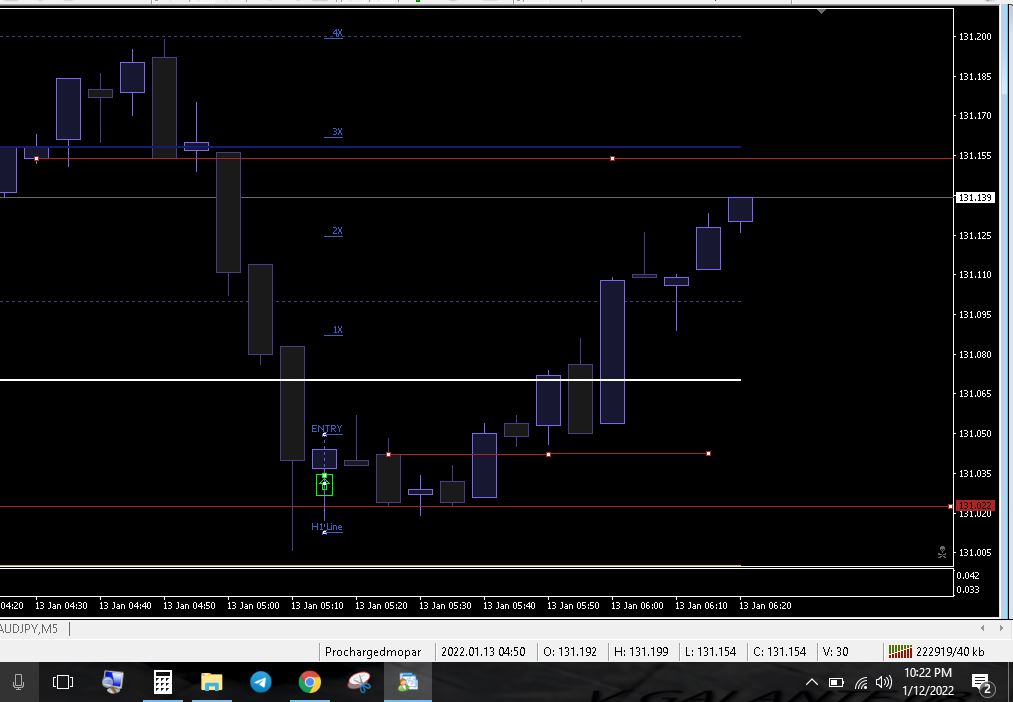Screen dimensions: 1013x702
Task: Click the Wi-Fi network tray icon
Action: [x=861, y=683]
